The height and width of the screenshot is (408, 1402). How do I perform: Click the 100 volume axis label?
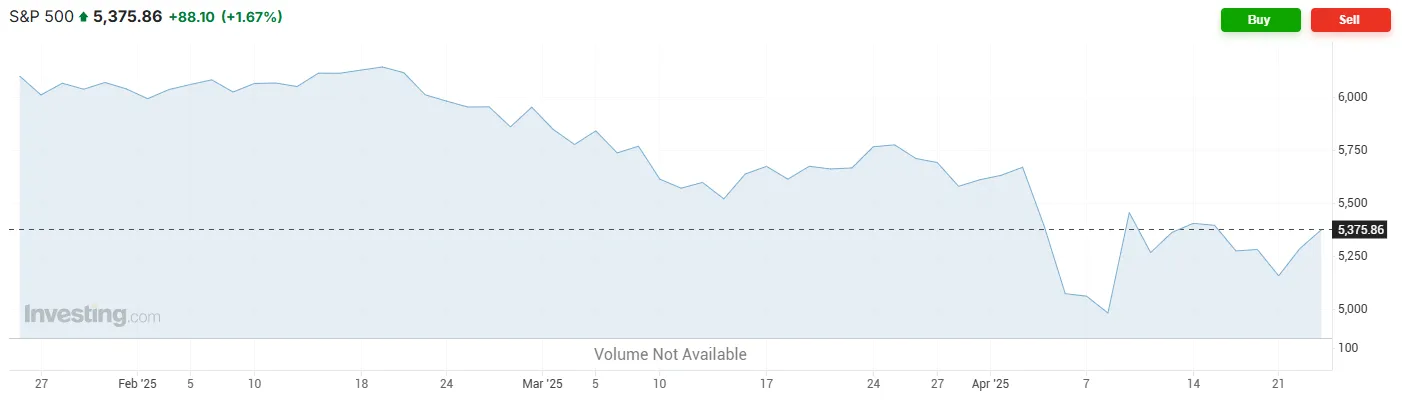tap(1349, 348)
